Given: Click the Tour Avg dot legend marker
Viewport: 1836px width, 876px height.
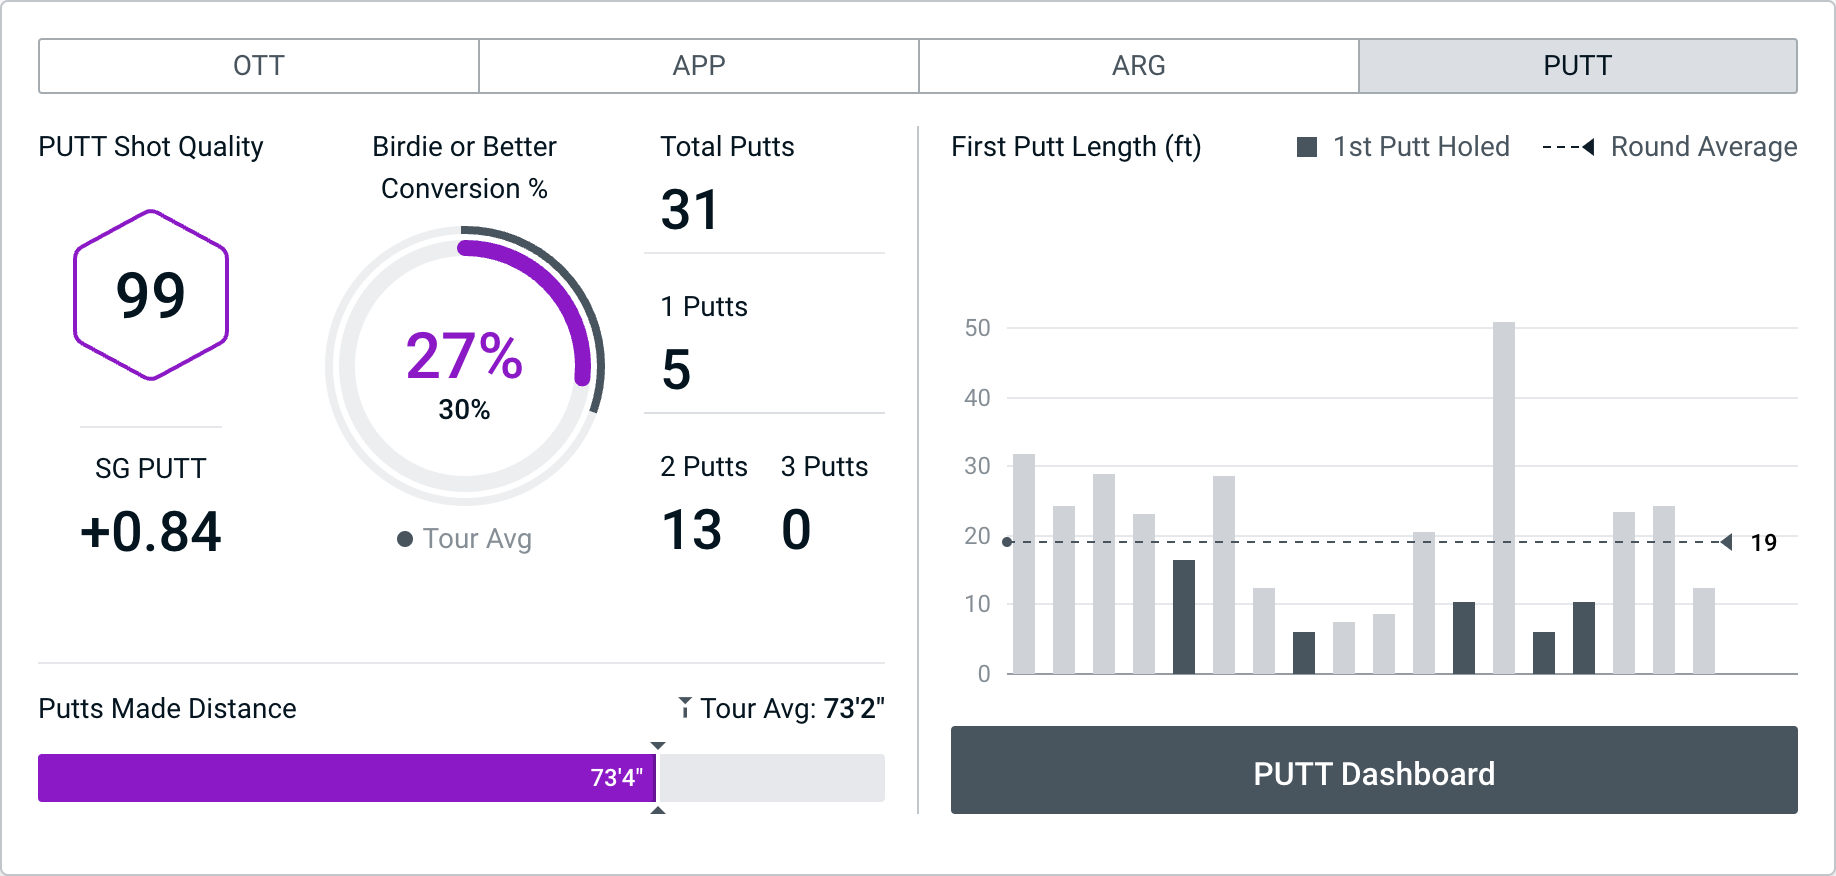Looking at the screenshot, I should click(405, 539).
